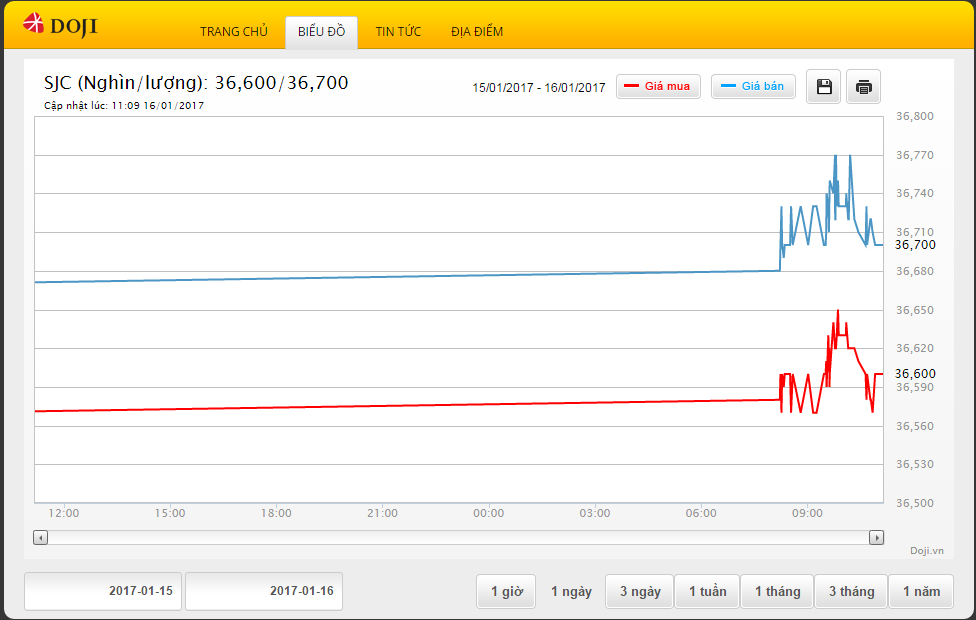
Task: Print the chart with the printer icon
Action: click(x=863, y=87)
